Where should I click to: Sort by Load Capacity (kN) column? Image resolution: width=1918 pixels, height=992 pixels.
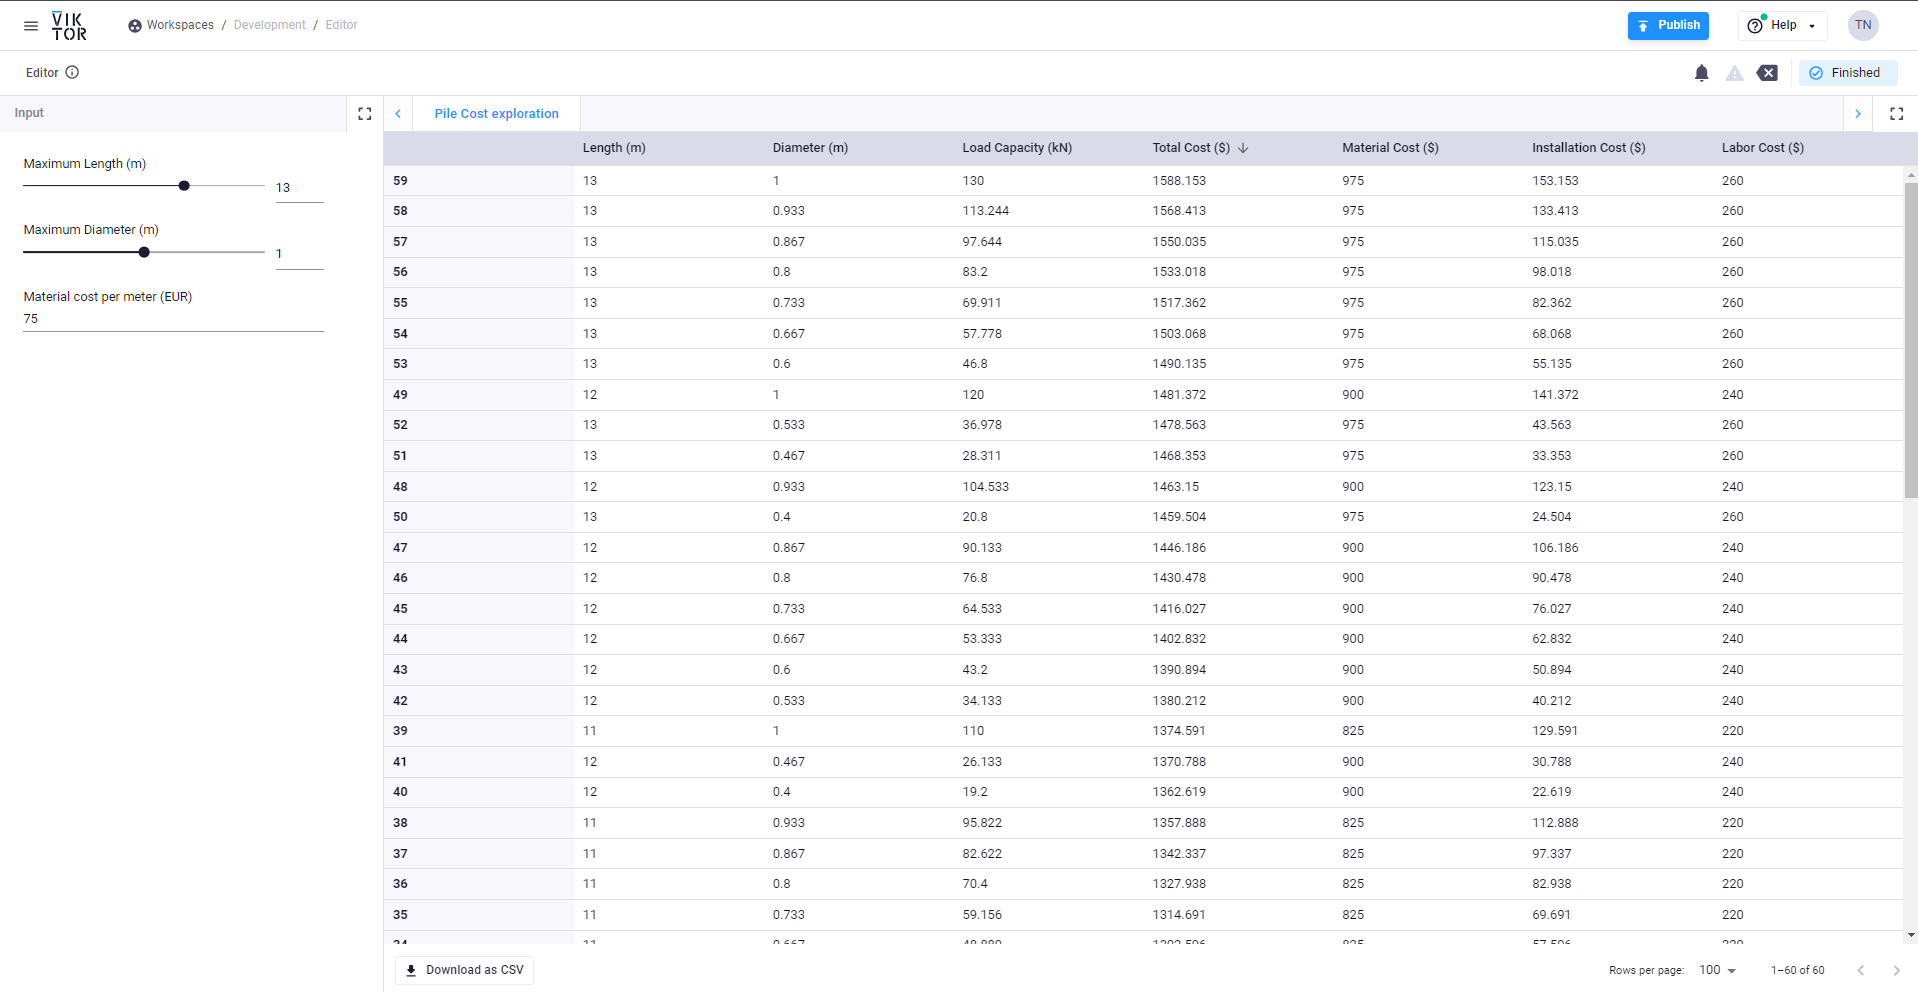tap(1017, 148)
